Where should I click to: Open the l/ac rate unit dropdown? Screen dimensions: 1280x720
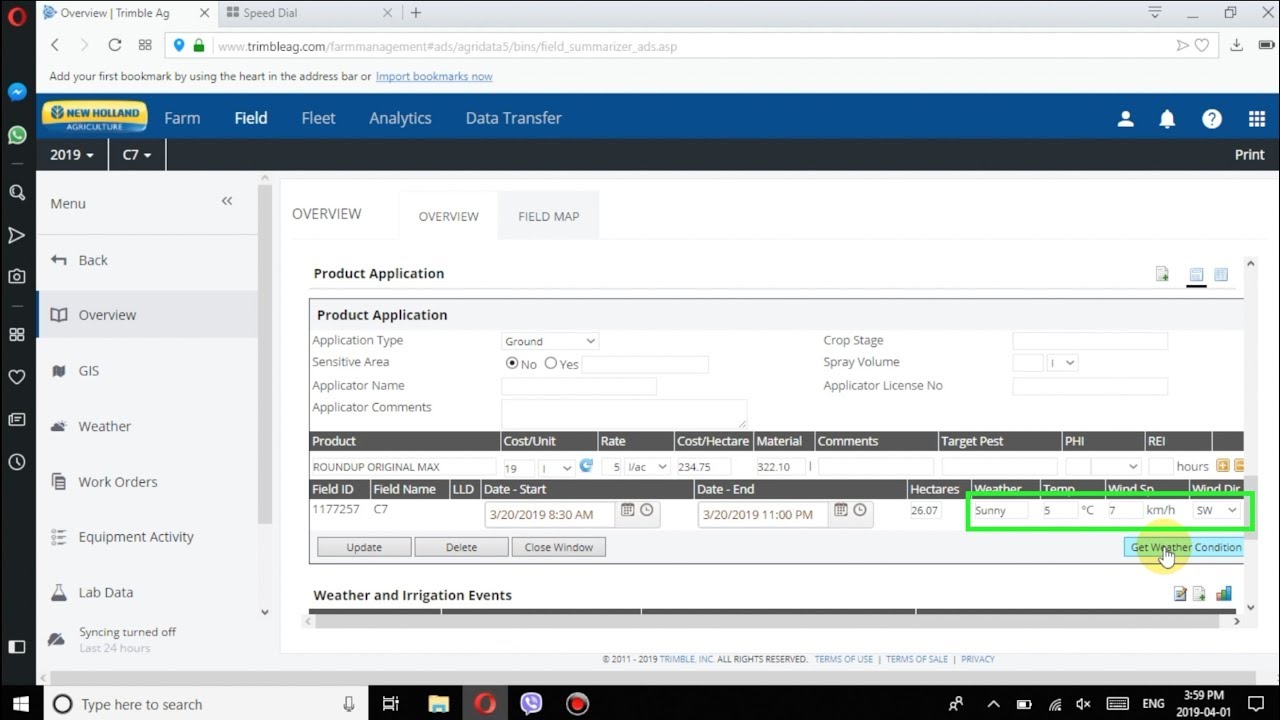click(x=647, y=467)
